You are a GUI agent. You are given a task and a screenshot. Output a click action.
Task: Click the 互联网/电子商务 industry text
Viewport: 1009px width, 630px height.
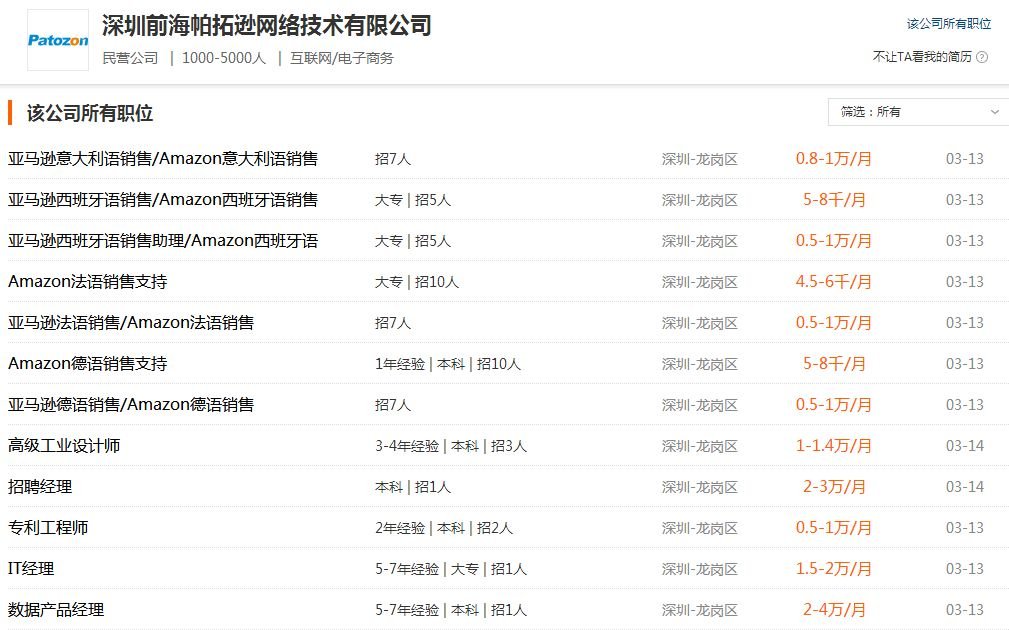342,58
